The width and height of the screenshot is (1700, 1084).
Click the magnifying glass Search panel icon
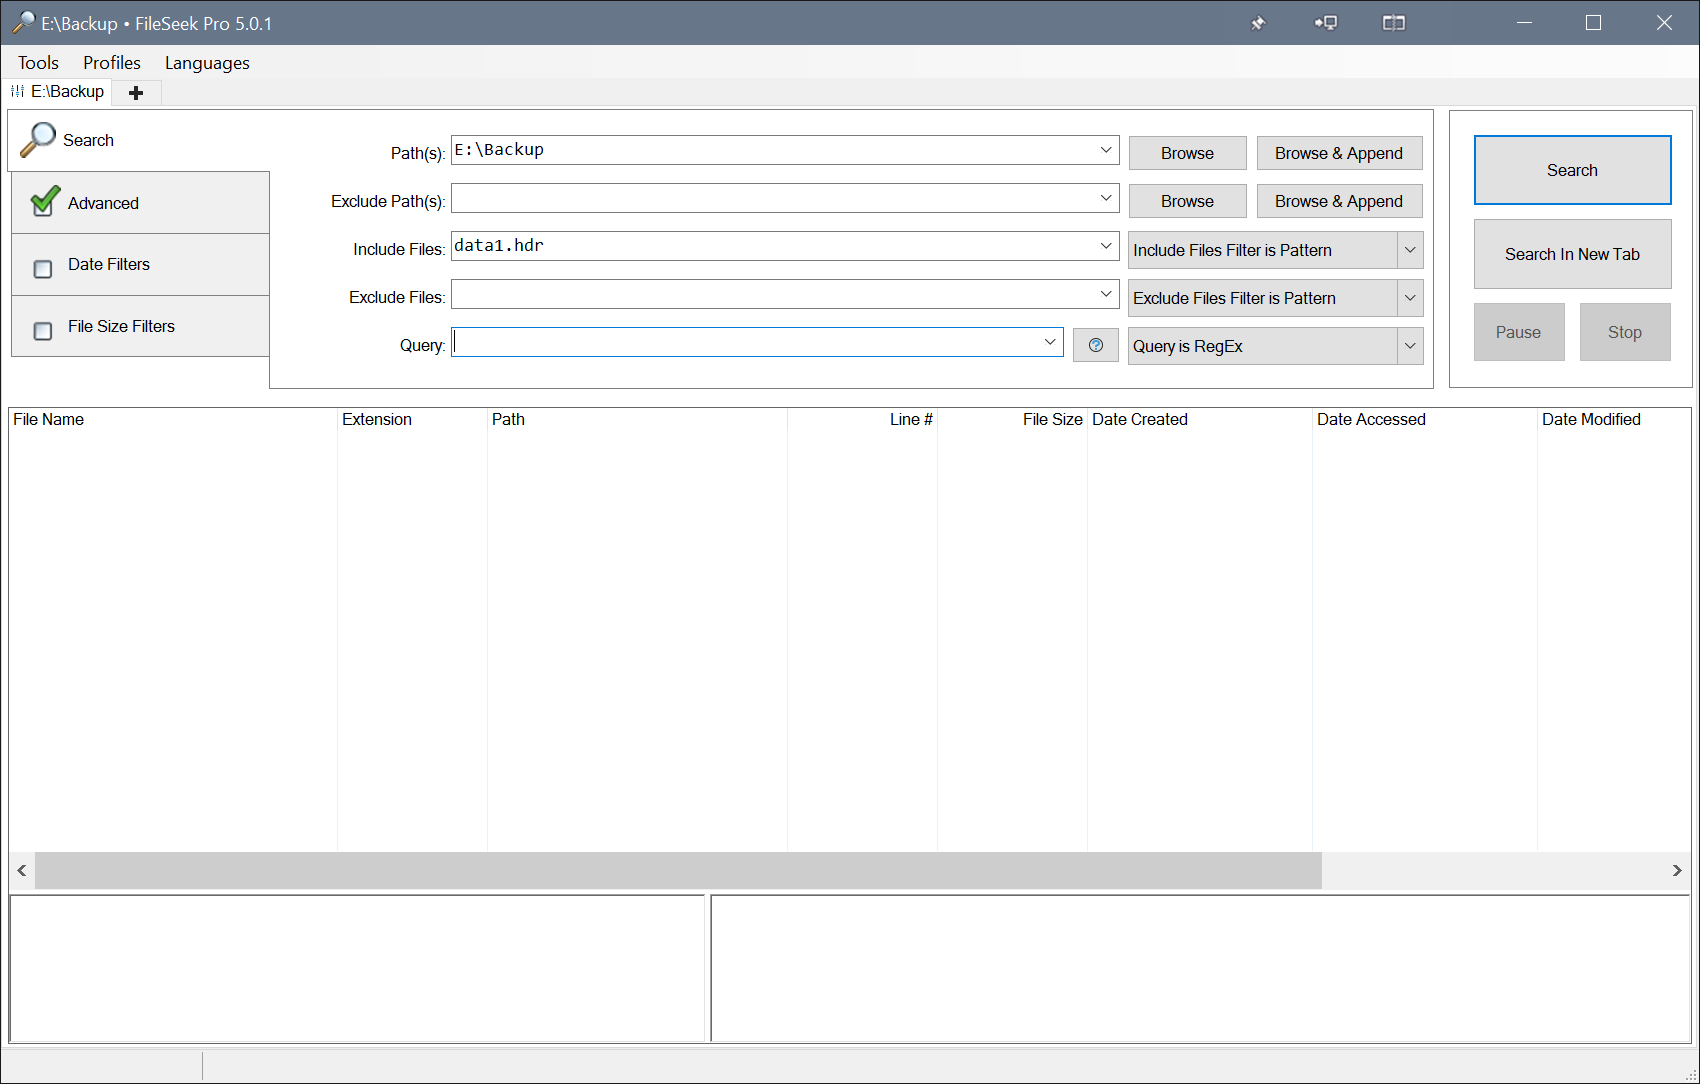[x=38, y=140]
